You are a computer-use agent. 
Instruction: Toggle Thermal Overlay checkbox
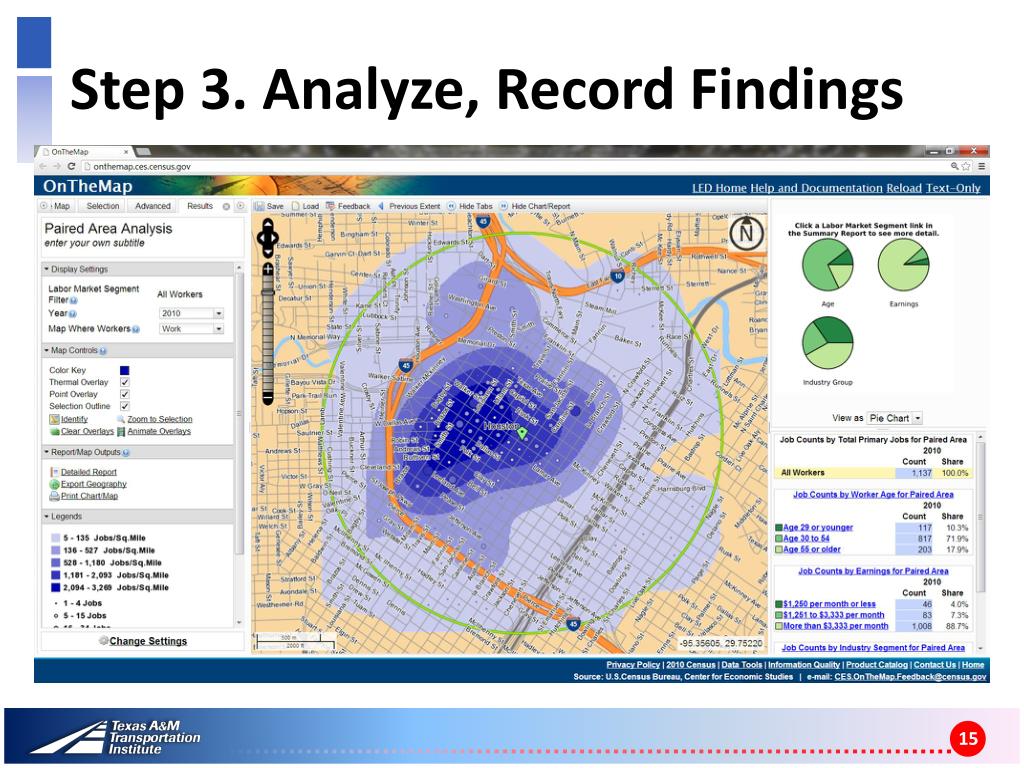[125, 382]
